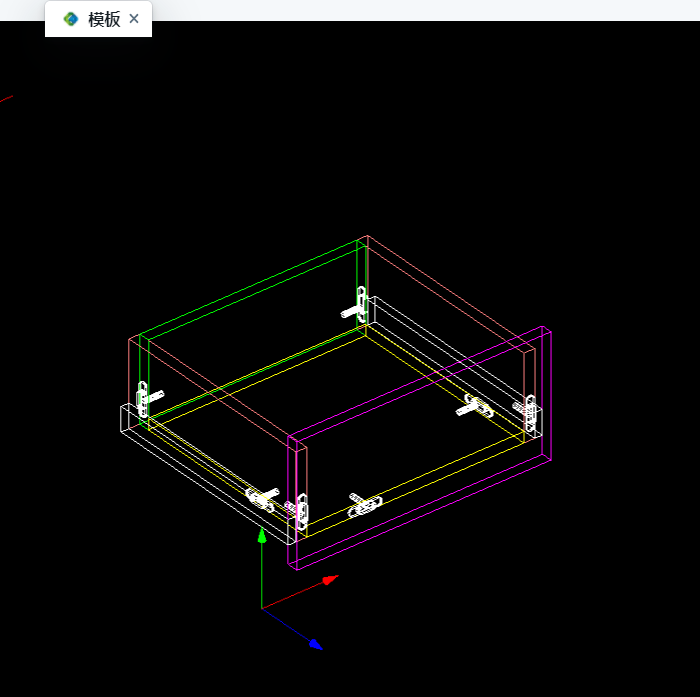
Task: Select the green back panel outline
Action: (250, 286)
